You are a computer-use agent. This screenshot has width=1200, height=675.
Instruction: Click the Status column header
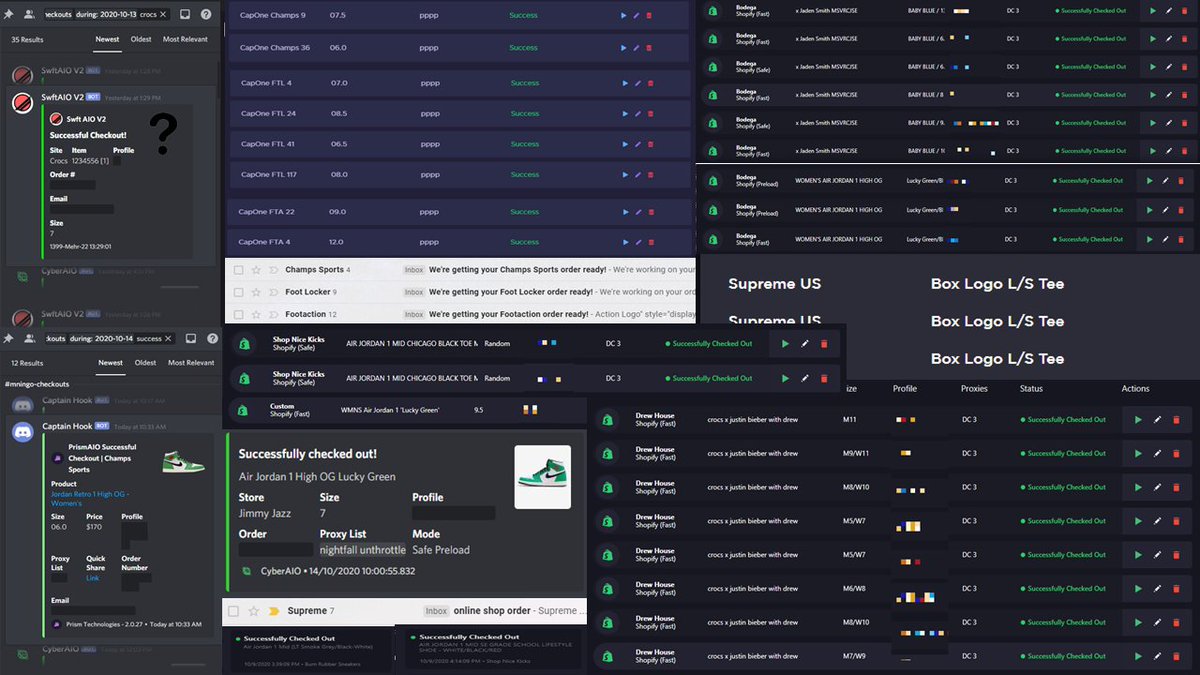(x=1031, y=389)
